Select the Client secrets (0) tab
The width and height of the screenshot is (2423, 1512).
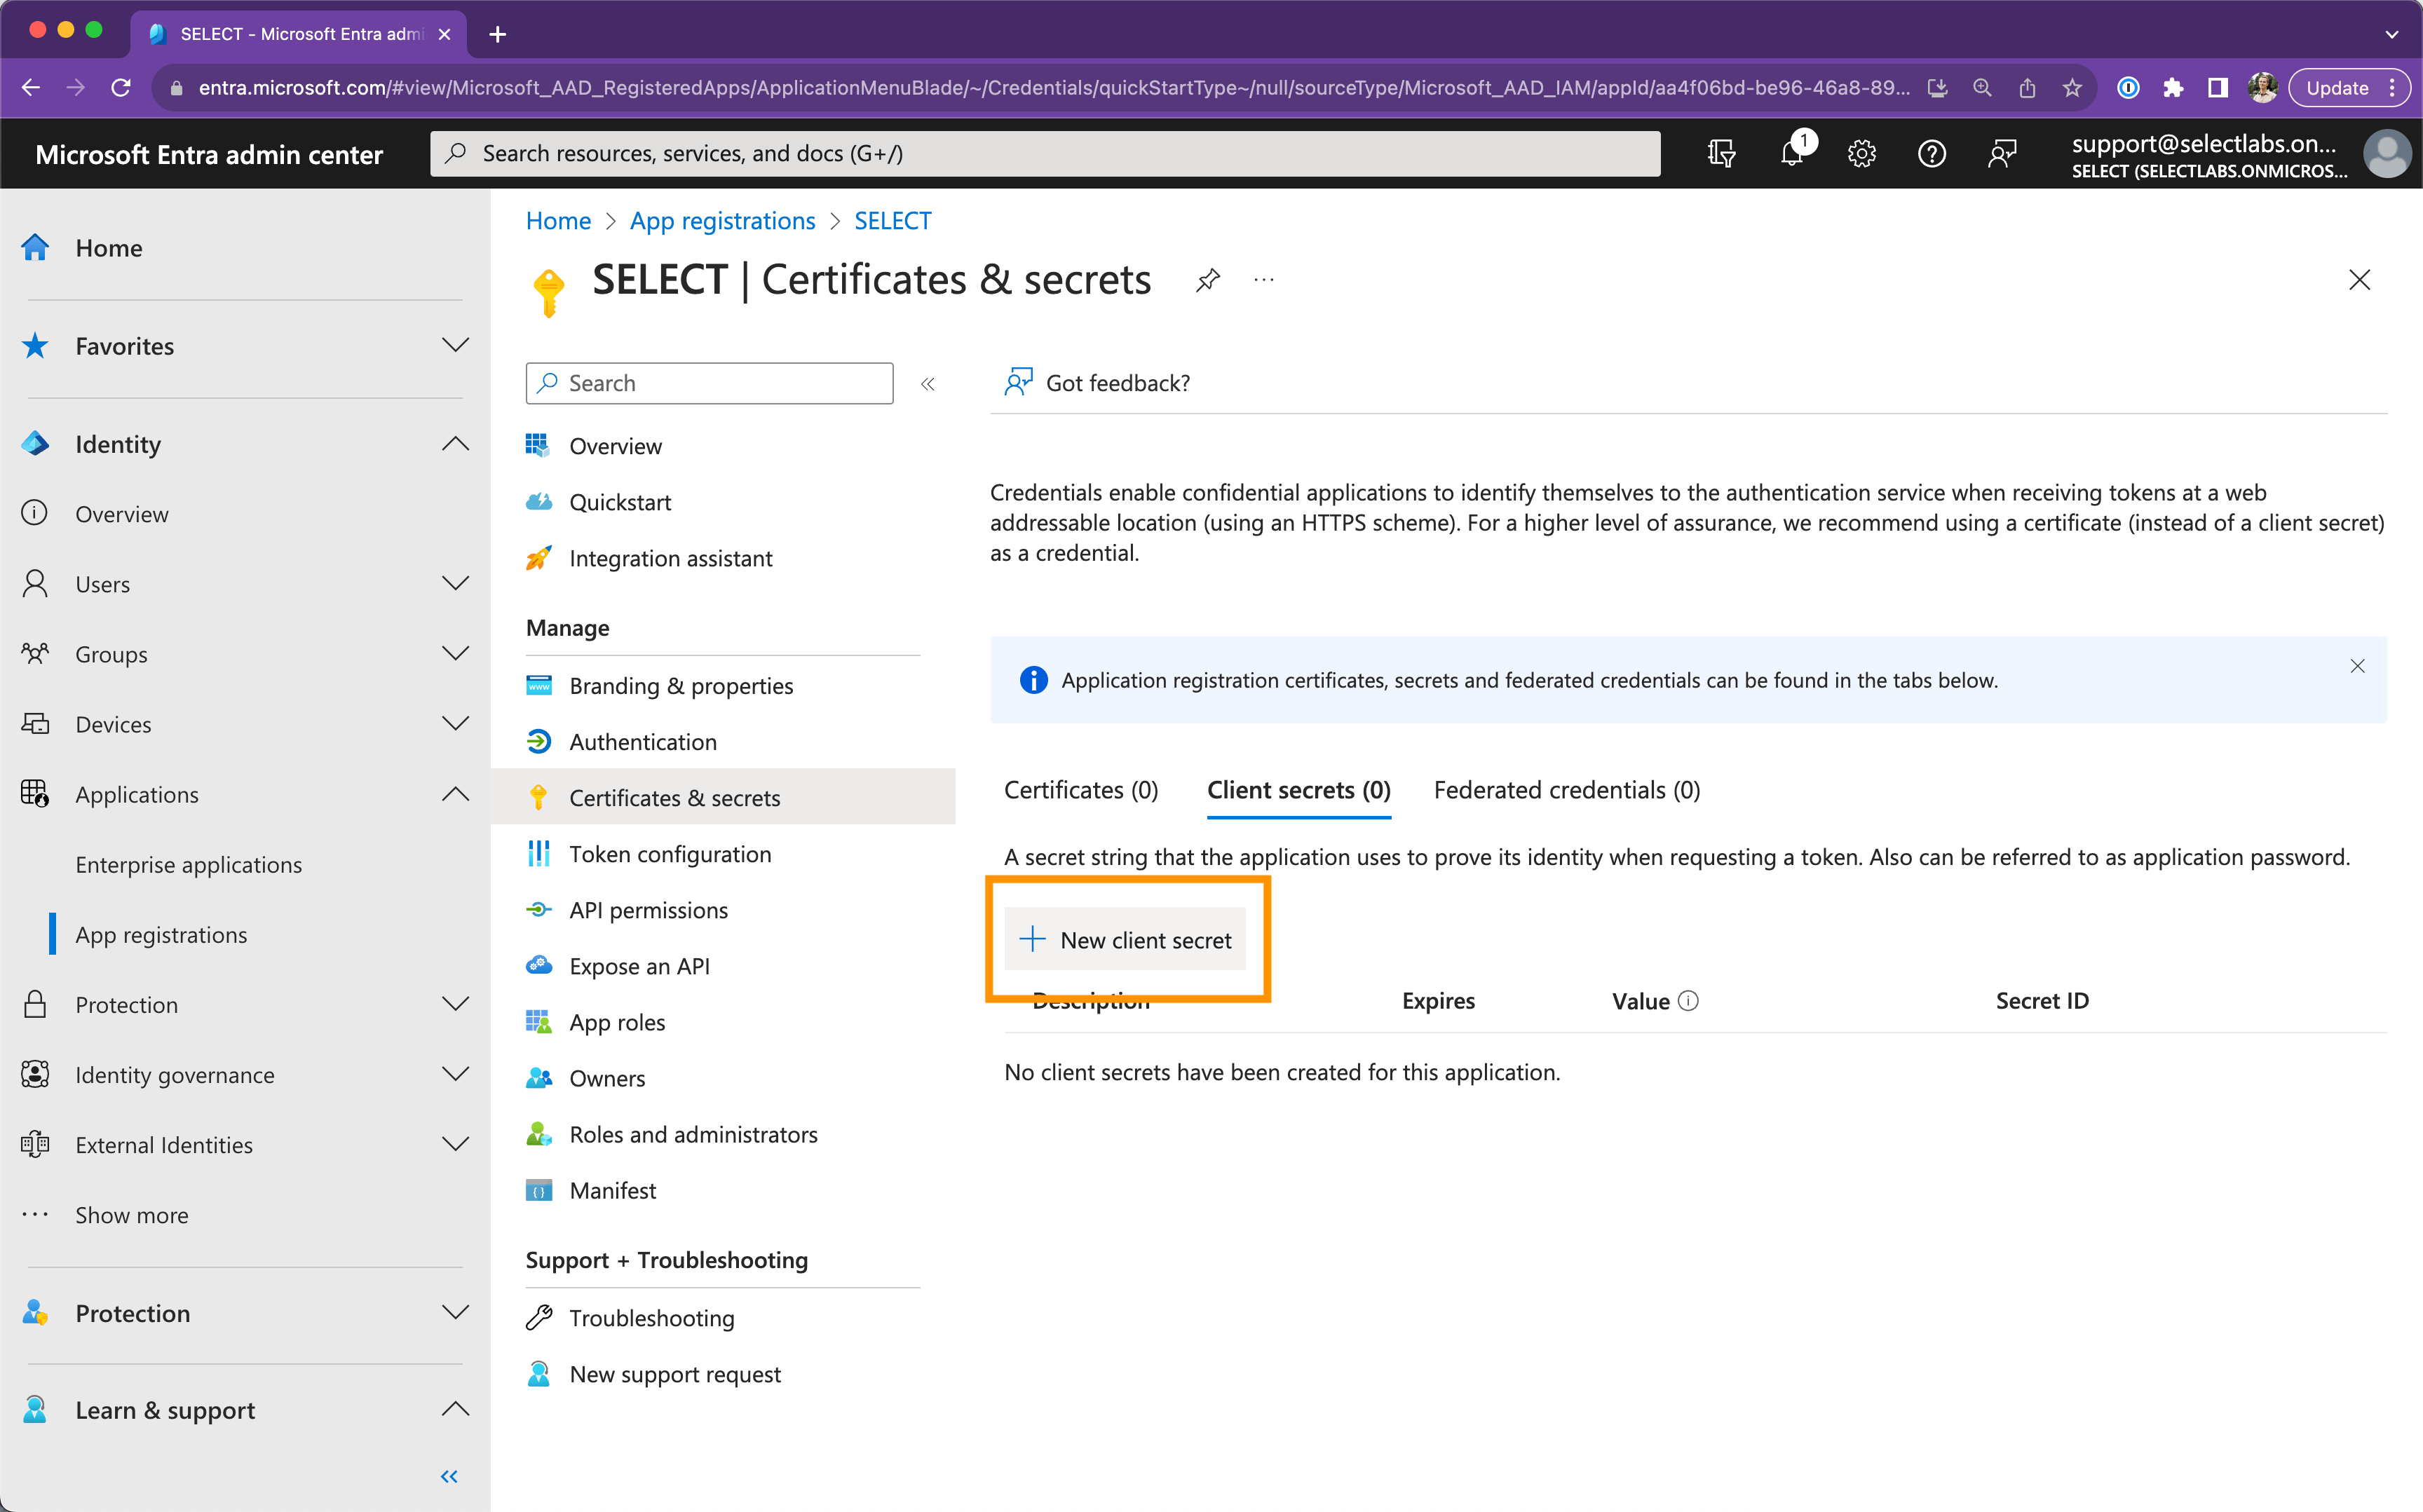click(x=1298, y=790)
